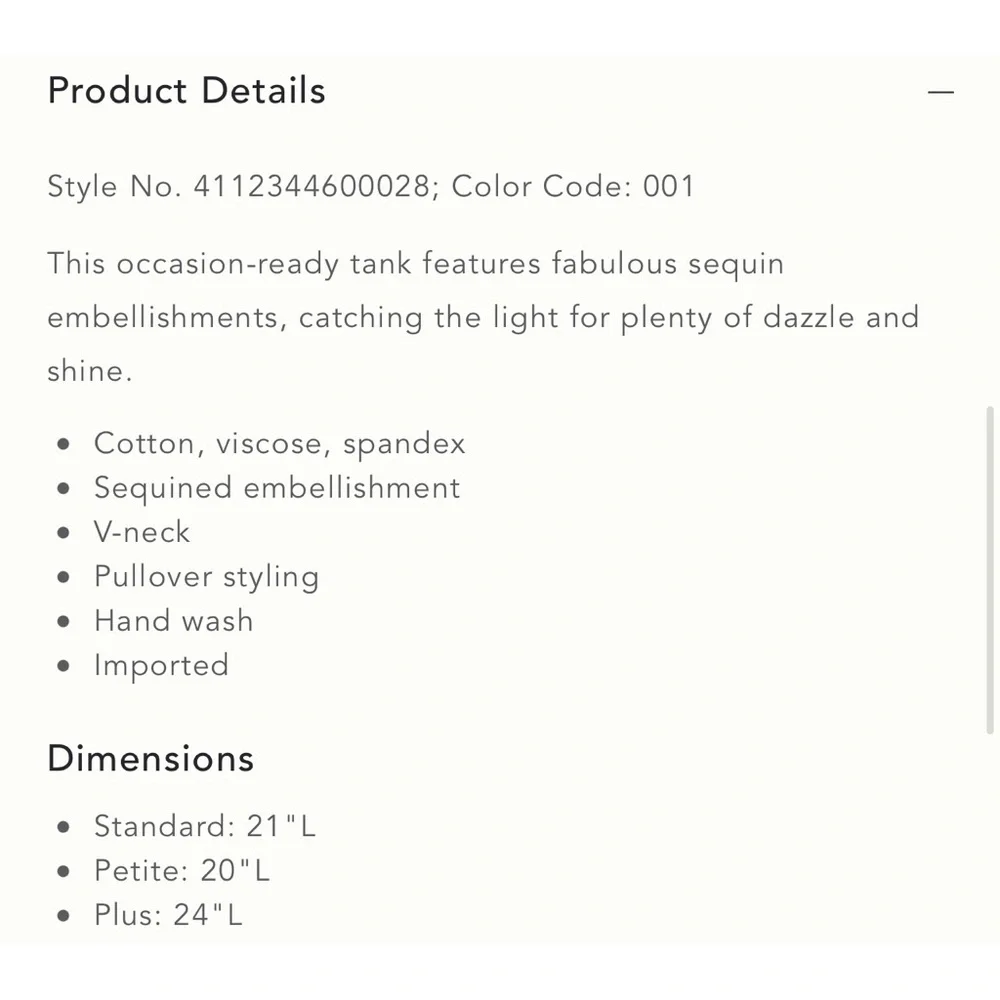Click the 'Hand wash' care item
This screenshot has width=1000, height=1000.
(x=173, y=621)
